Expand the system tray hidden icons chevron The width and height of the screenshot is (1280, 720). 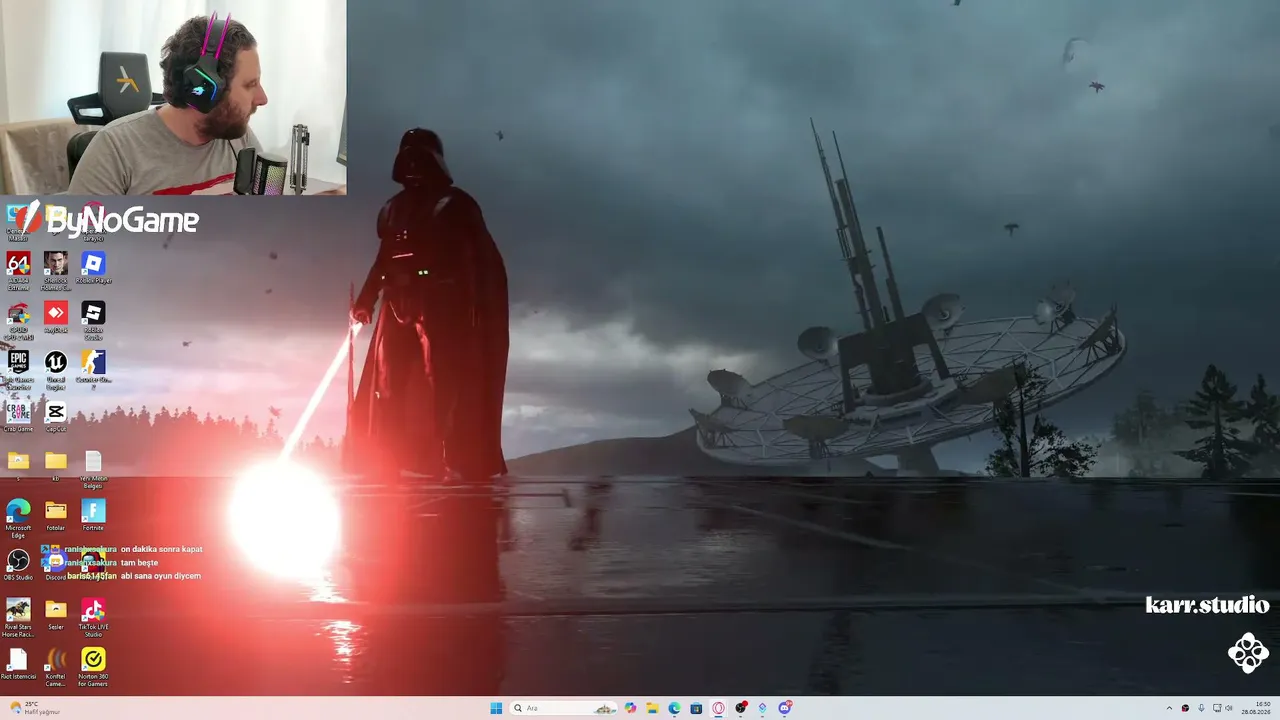pos(1170,708)
